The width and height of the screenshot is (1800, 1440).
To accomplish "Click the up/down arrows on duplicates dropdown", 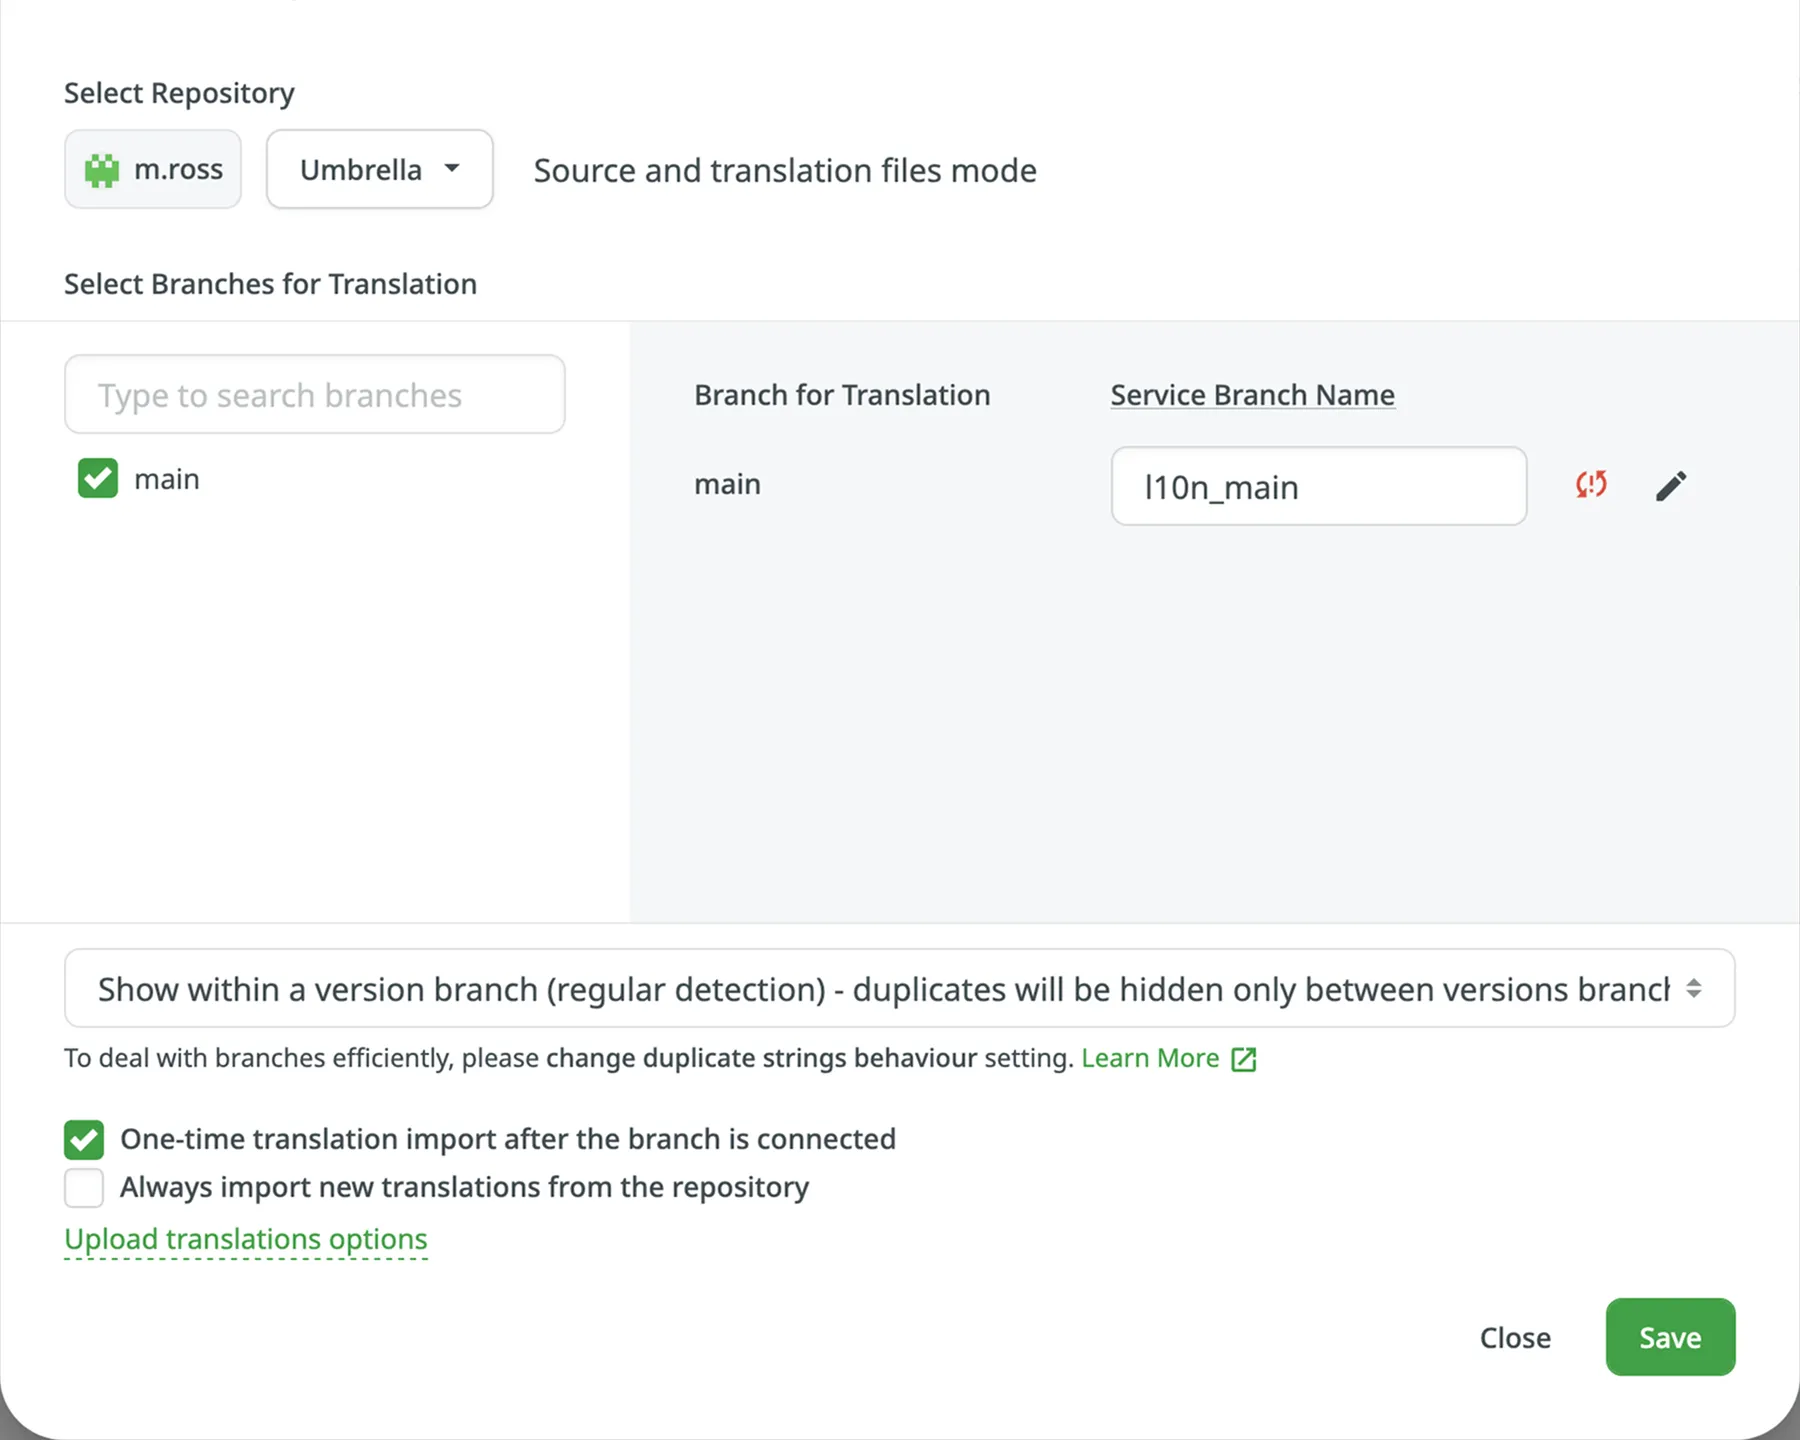I will click(1694, 989).
